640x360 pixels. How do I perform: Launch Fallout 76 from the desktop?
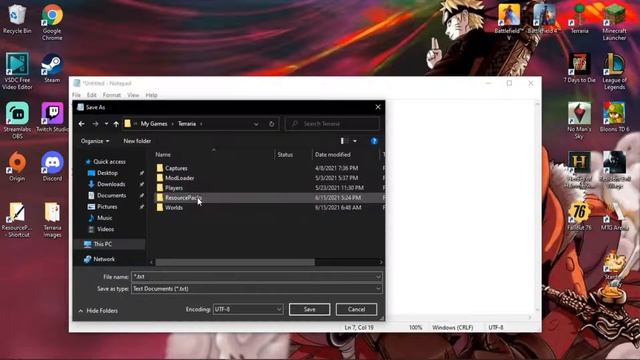tap(579, 216)
